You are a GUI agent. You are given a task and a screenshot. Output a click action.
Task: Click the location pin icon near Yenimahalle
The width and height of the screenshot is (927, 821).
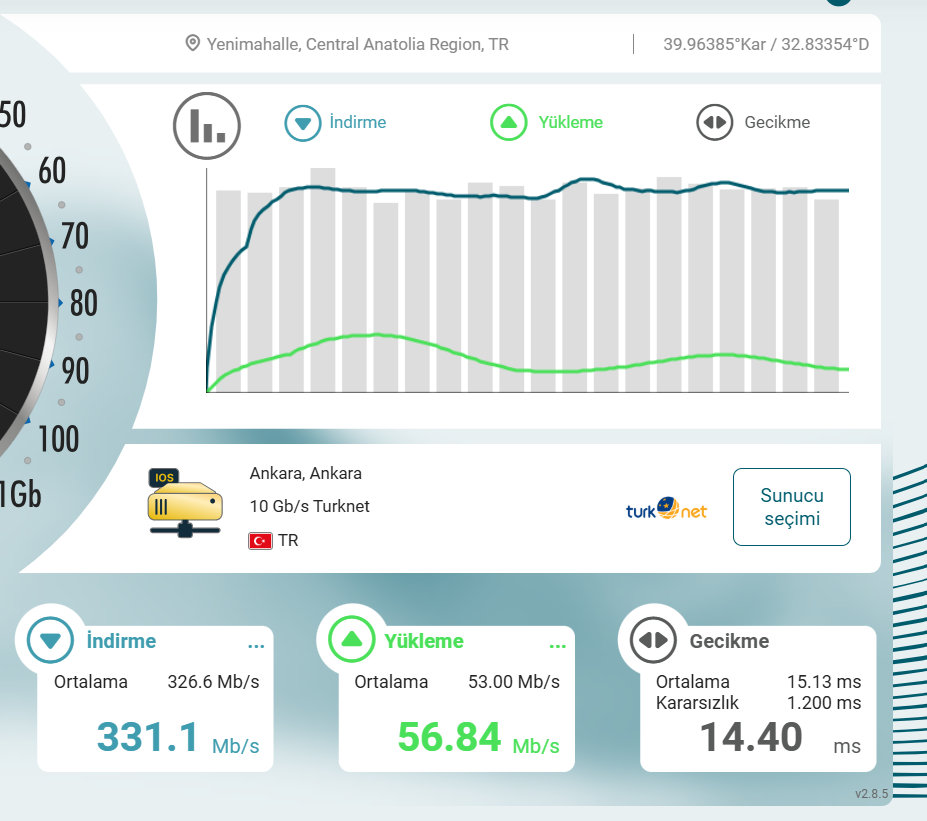tap(192, 43)
